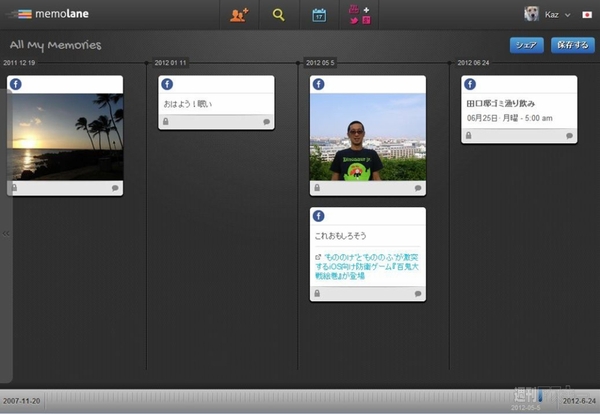The width and height of the screenshot is (600, 414).
Task: Open the add services icon cluster
Action: pos(360,15)
